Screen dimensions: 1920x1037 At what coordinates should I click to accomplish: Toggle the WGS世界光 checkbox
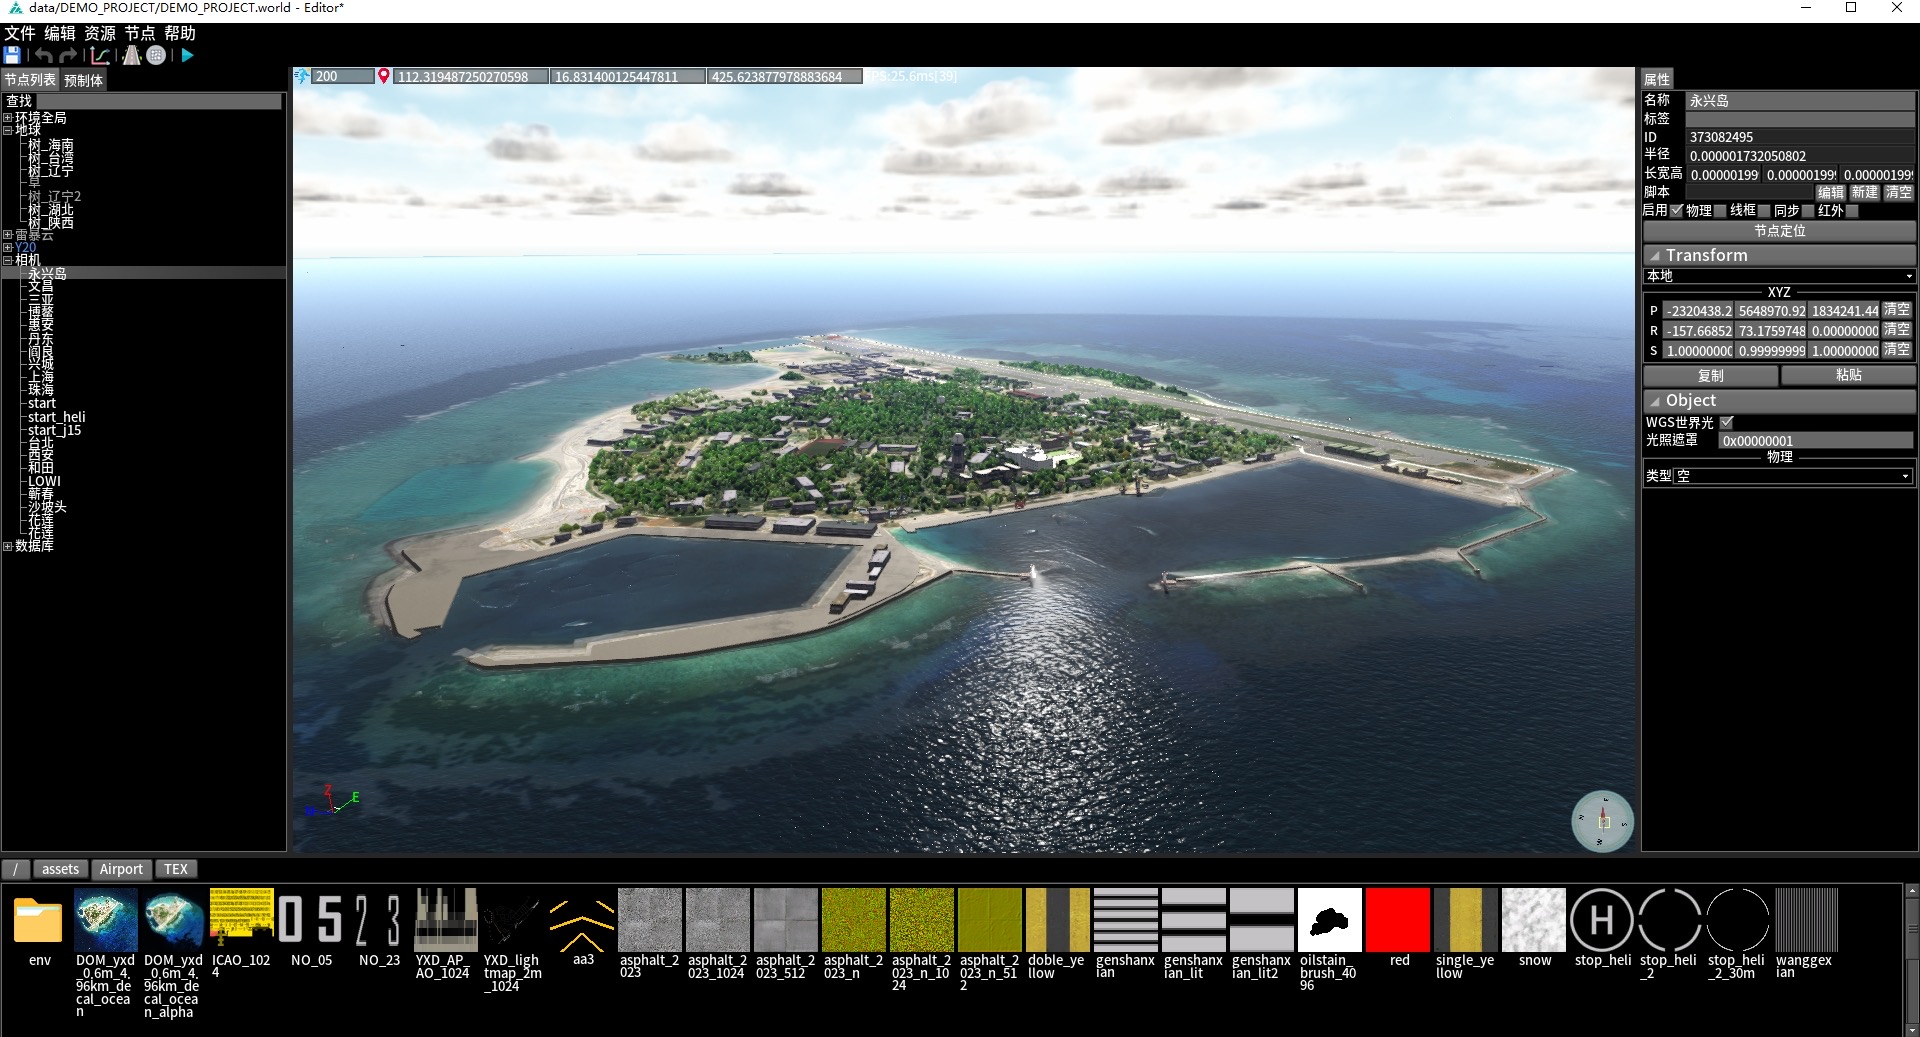coord(1727,422)
